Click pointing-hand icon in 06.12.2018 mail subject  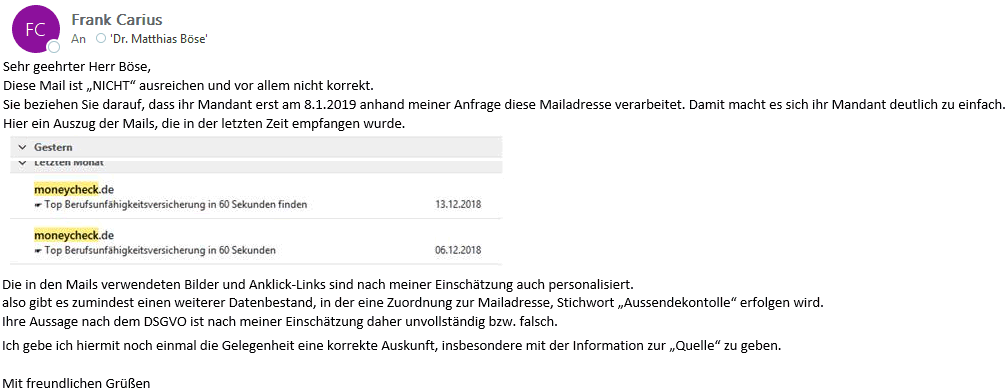(38, 250)
